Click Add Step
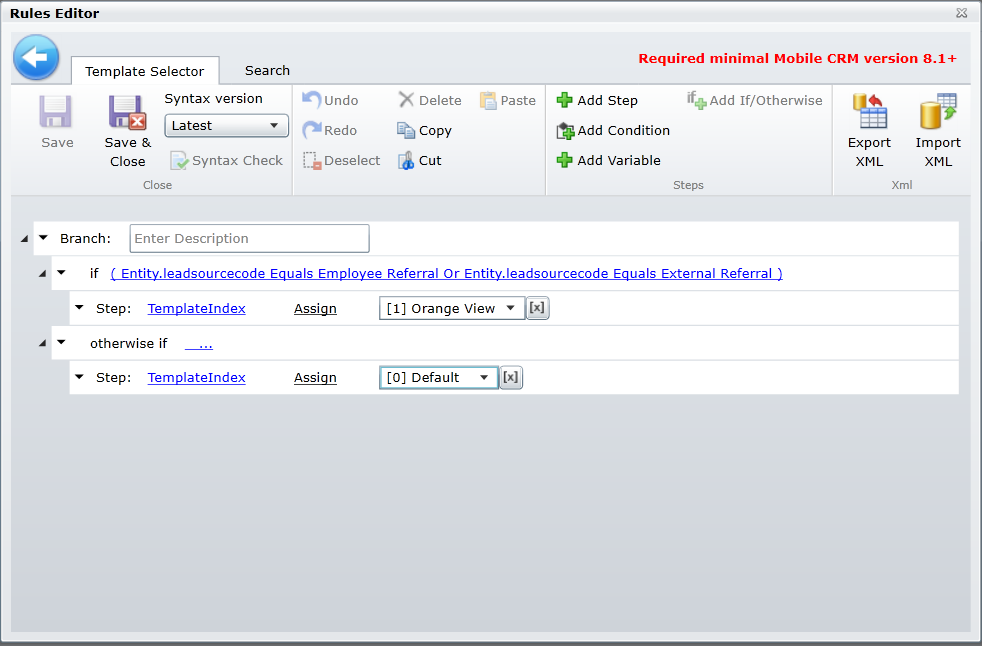The image size is (982, 646). [x=597, y=100]
